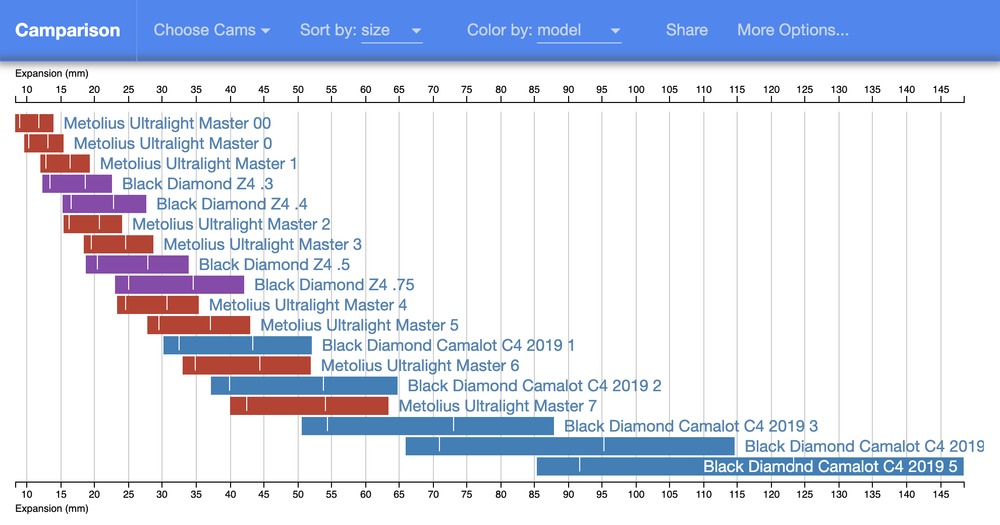Click the Share button
Screen dimensions: 1000x525
tap(687, 30)
